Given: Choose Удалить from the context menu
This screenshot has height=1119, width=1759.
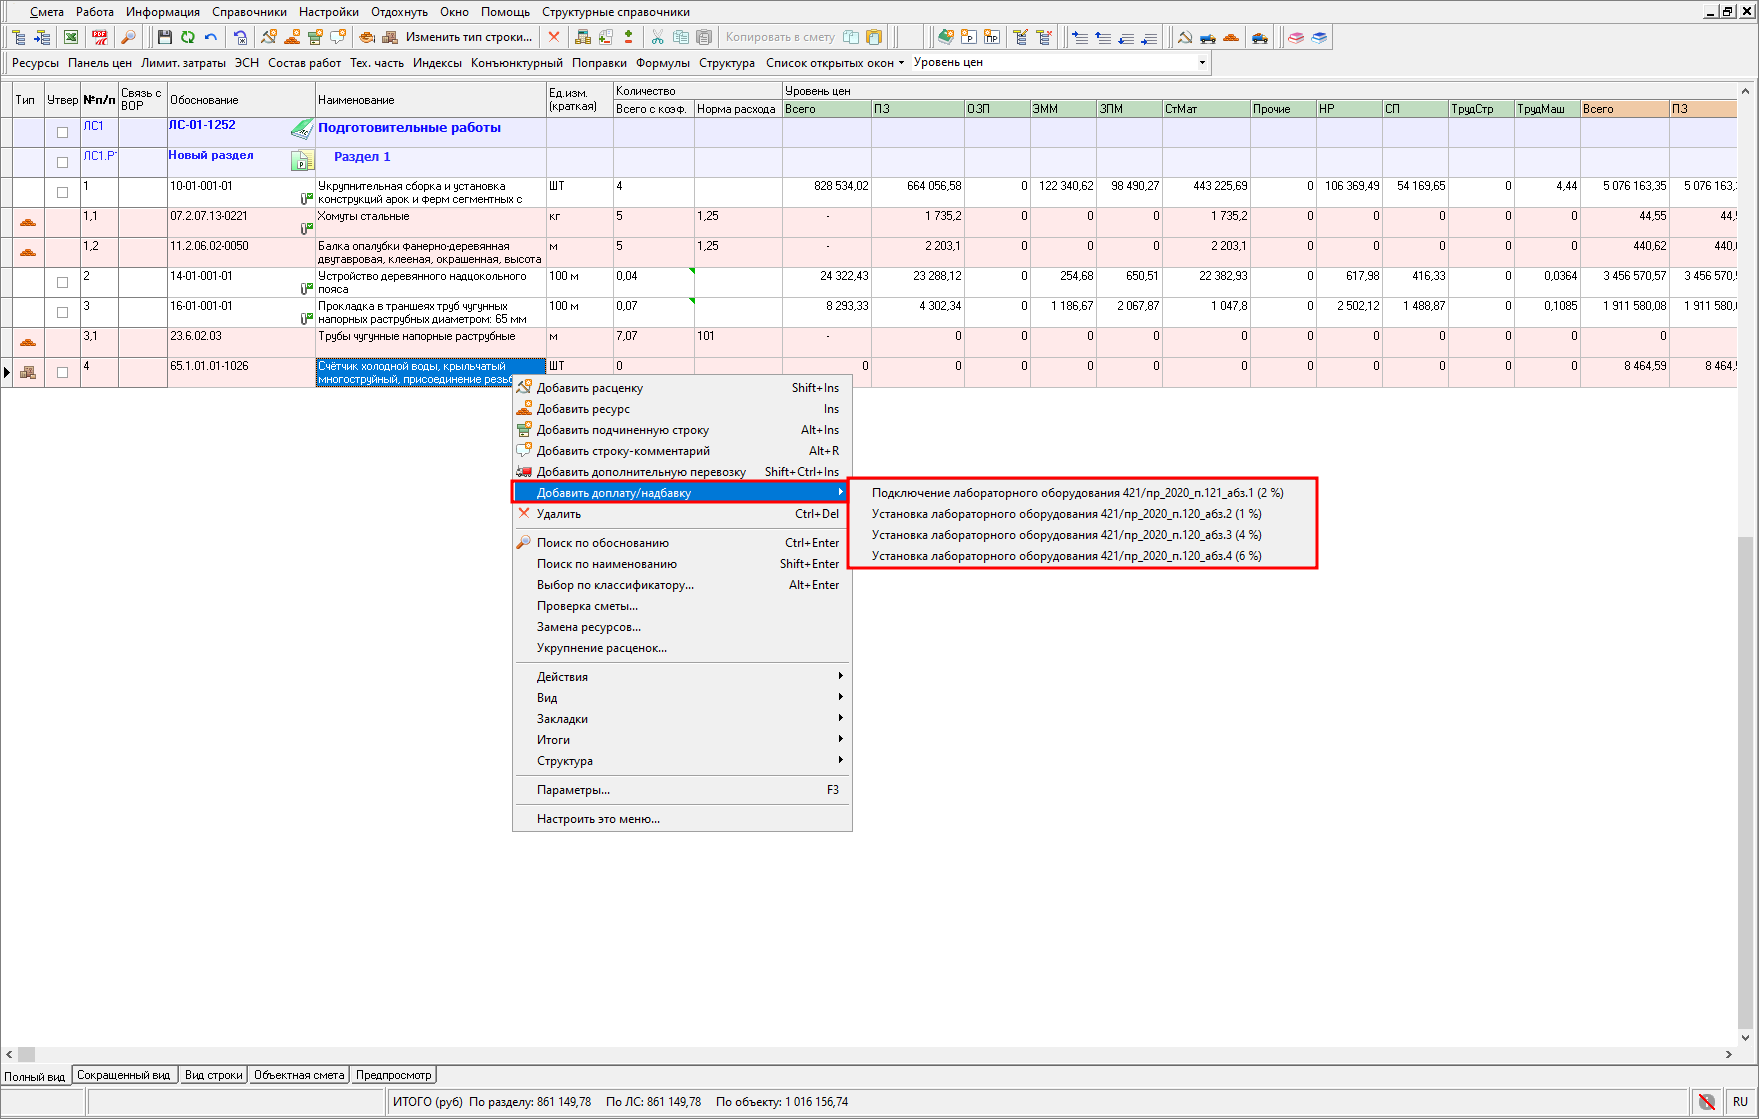Looking at the screenshot, I should 559,514.
